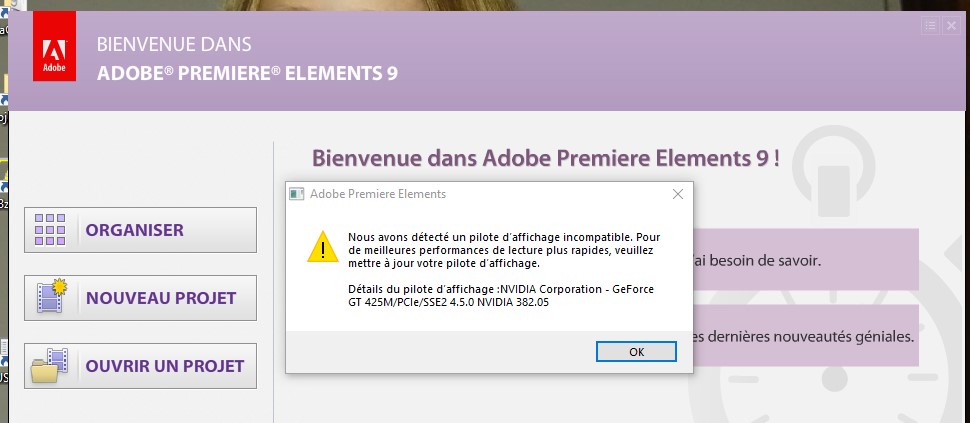This screenshot has width=970, height=423.
Task: Click the dialog title bar text
Action: tap(378, 194)
